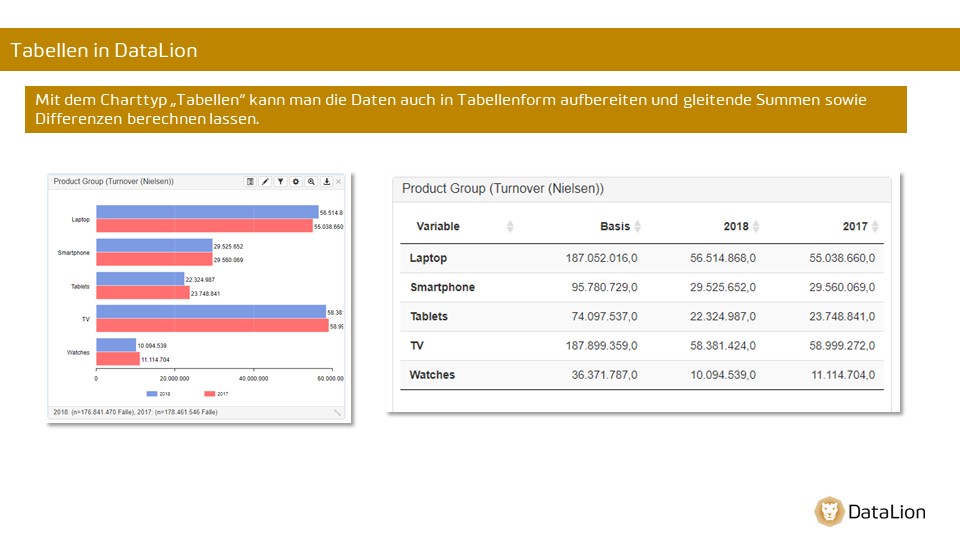960x540 pixels.
Task: Click the Variable column header
Action: (x=438, y=227)
